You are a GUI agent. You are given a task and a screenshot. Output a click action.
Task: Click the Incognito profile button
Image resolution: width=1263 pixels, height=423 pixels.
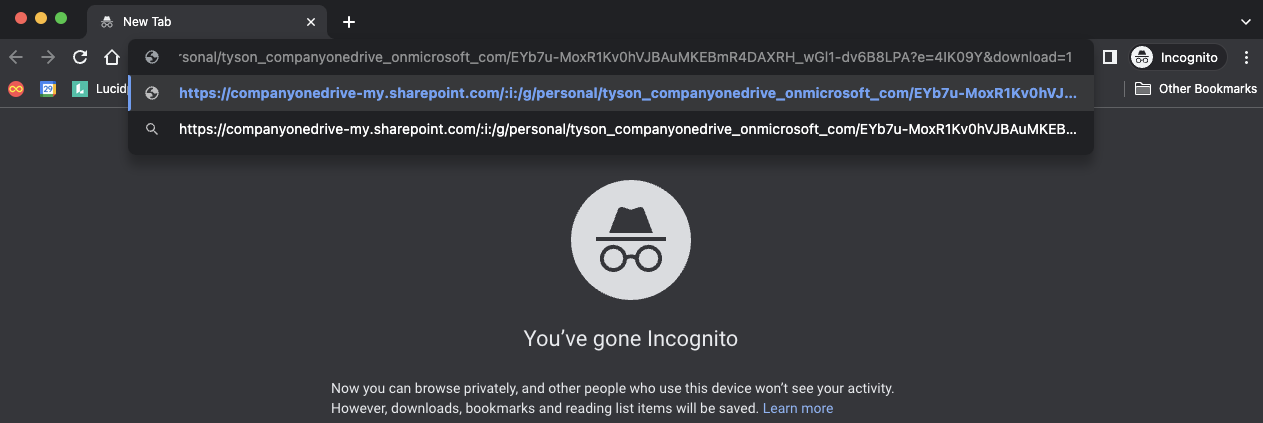pos(1175,57)
